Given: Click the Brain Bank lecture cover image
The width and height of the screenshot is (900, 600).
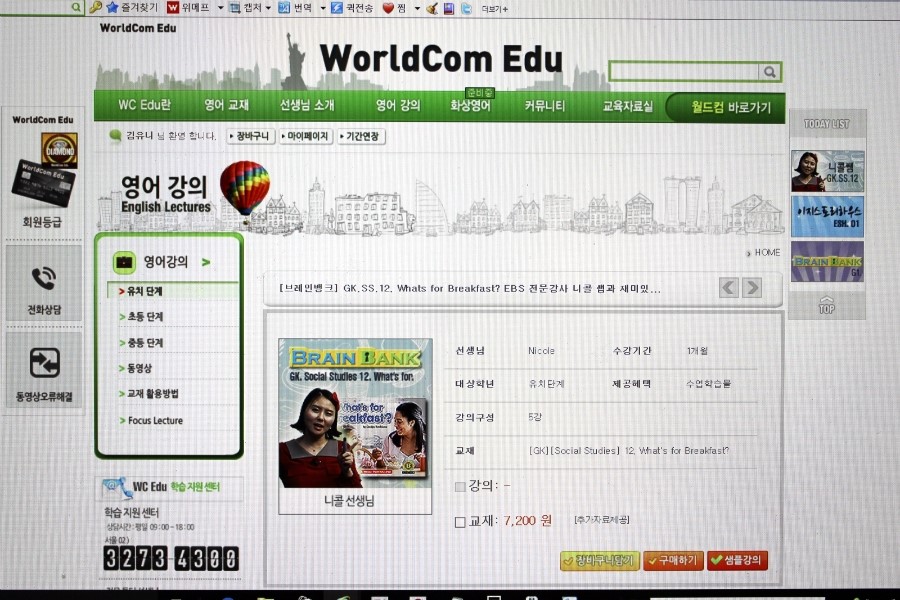Looking at the screenshot, I should point(355,413).
